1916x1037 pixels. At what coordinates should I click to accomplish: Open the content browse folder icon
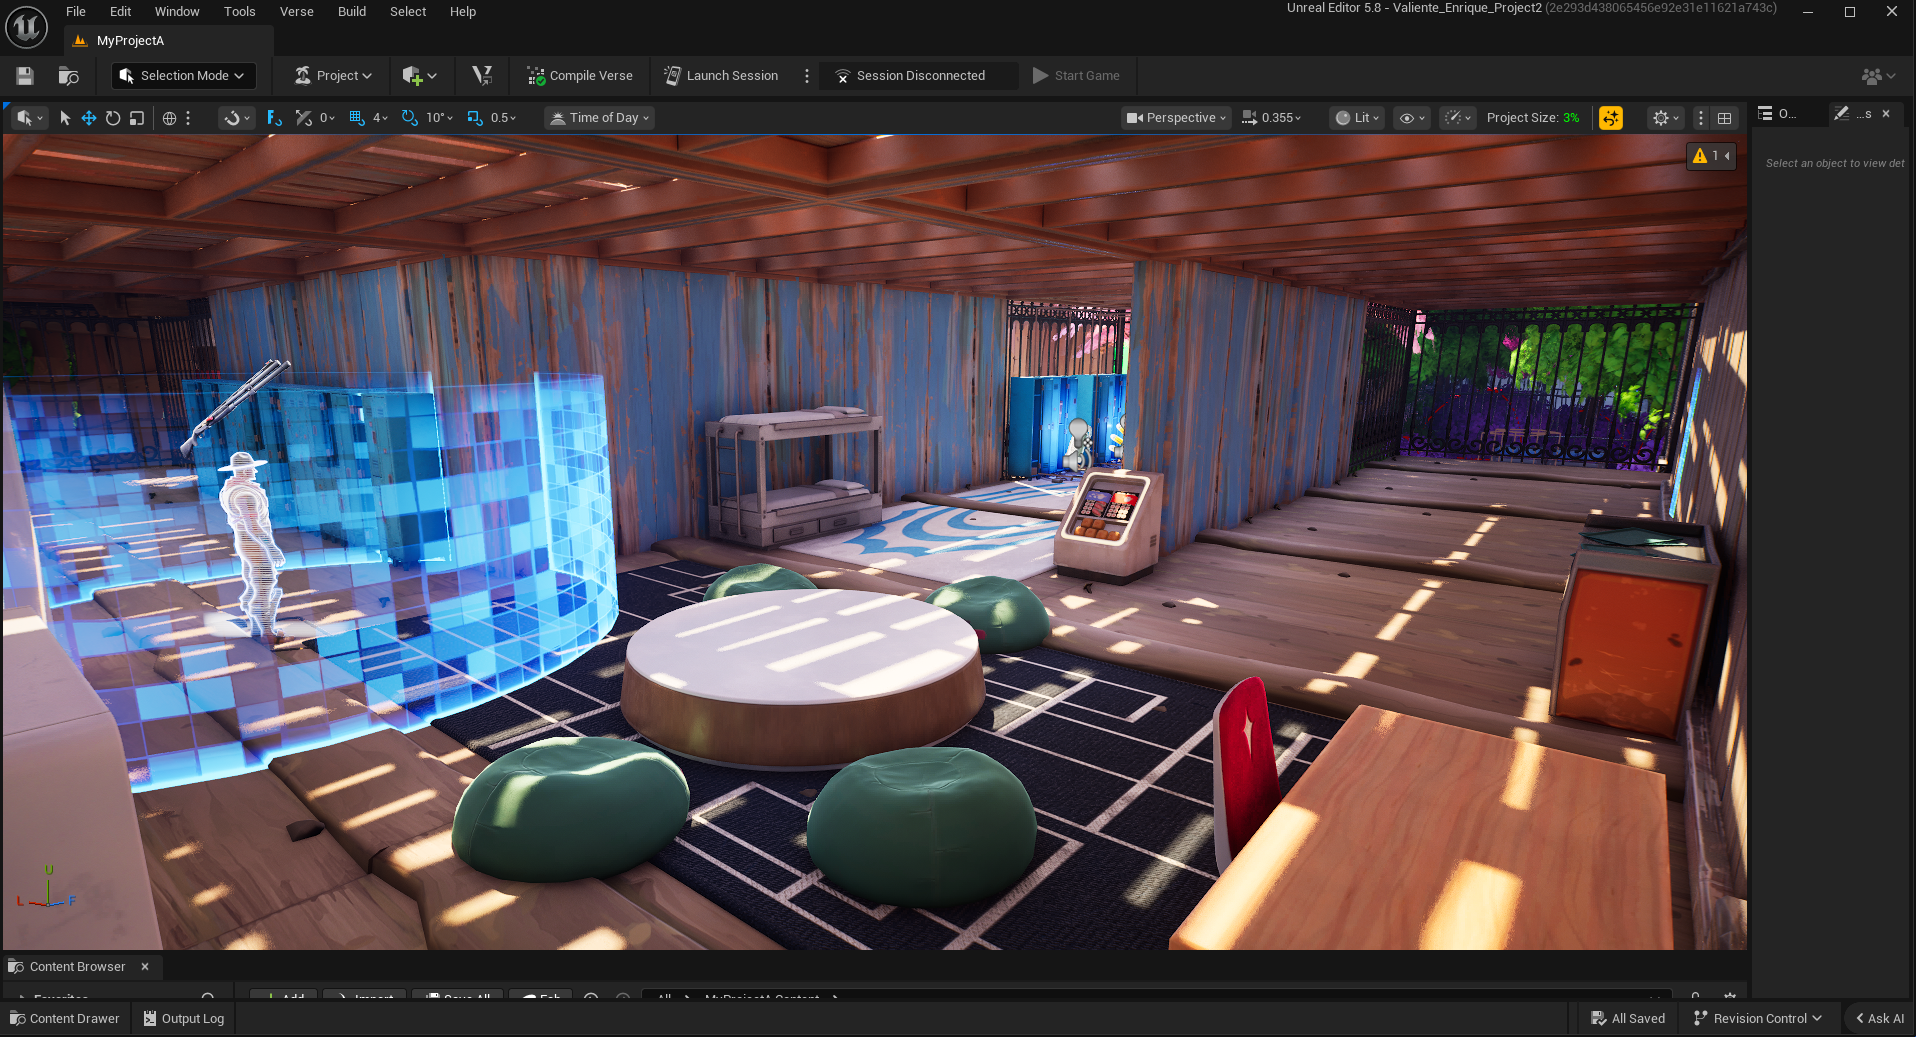pyautogui.click(x=68, y=76)
